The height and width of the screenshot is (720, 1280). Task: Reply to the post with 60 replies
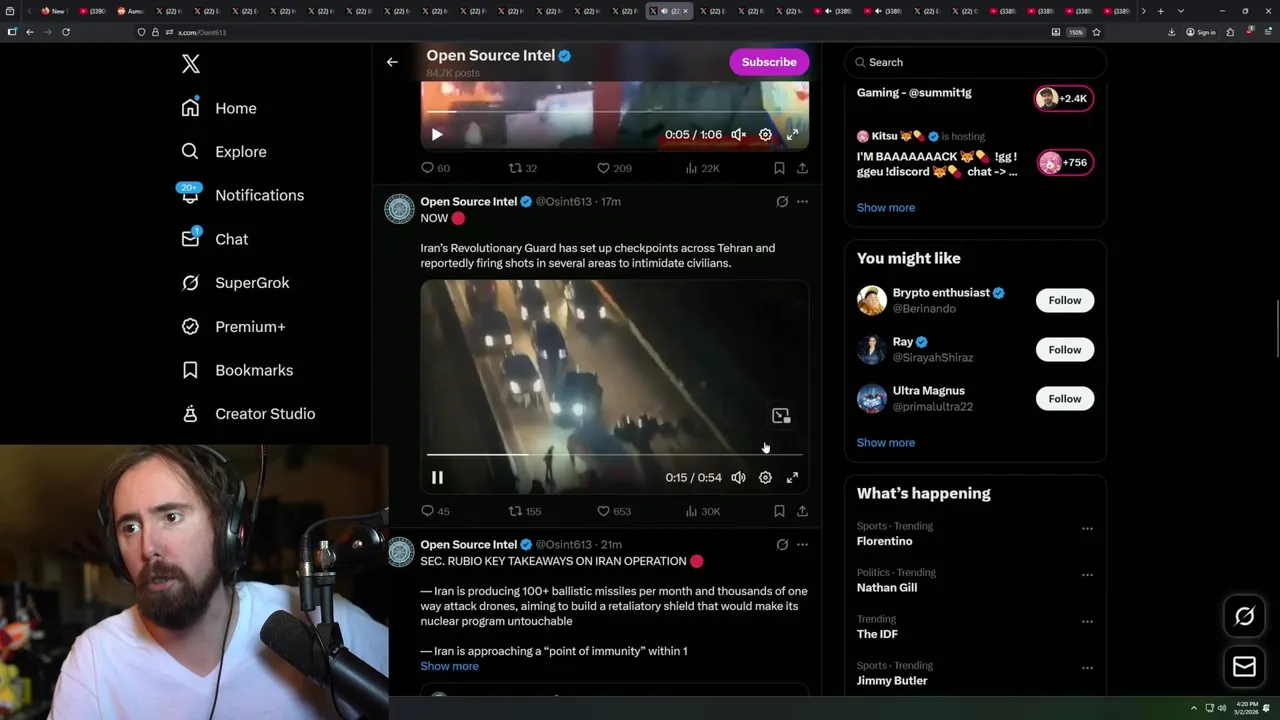435,168
